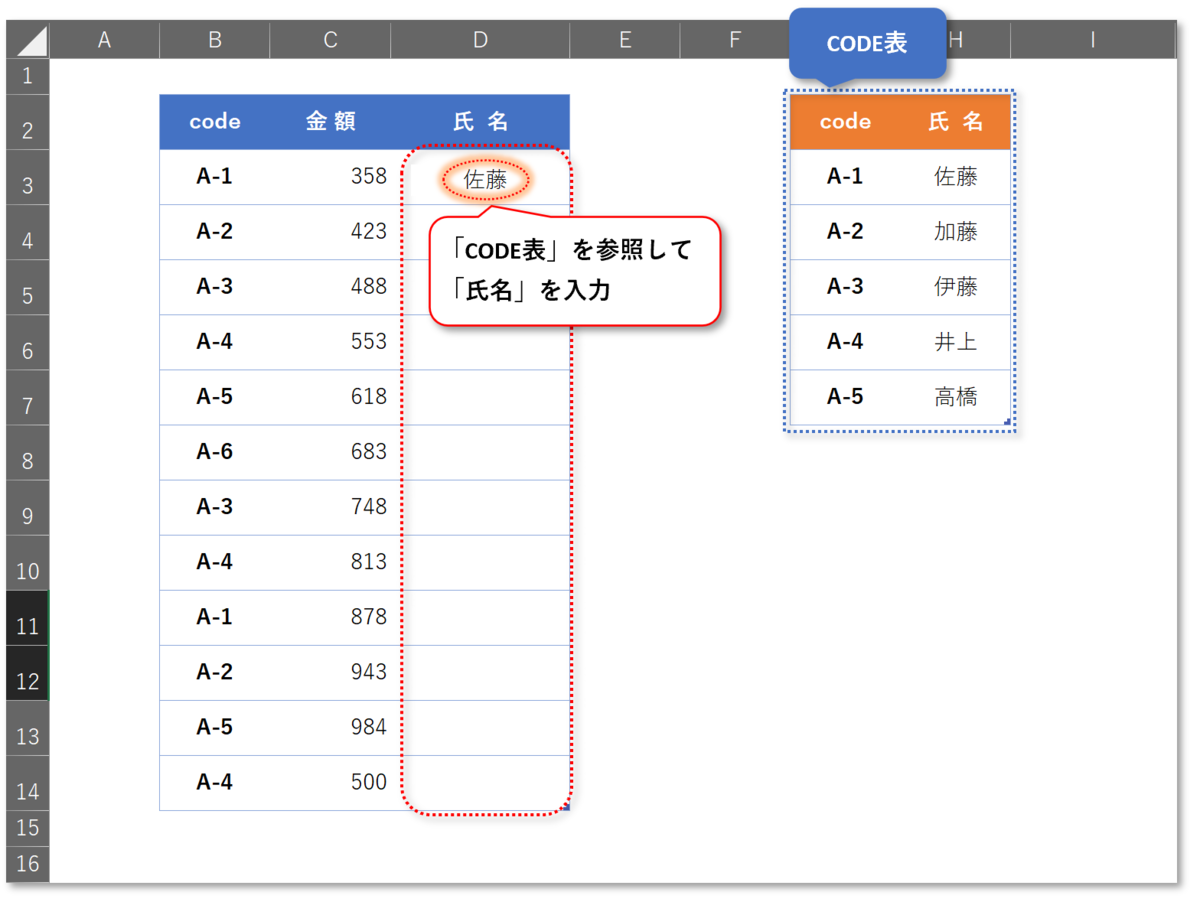Select row header 16
Screen dimensions: 1200x902
point(27,864)
